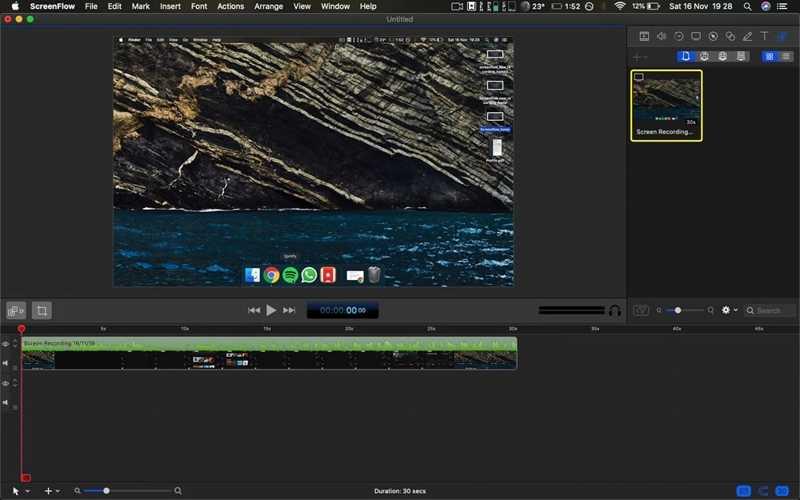800x500 pixels.
Task: Open the pointer tool mode dropdown arrow
Action: [28, 491]
